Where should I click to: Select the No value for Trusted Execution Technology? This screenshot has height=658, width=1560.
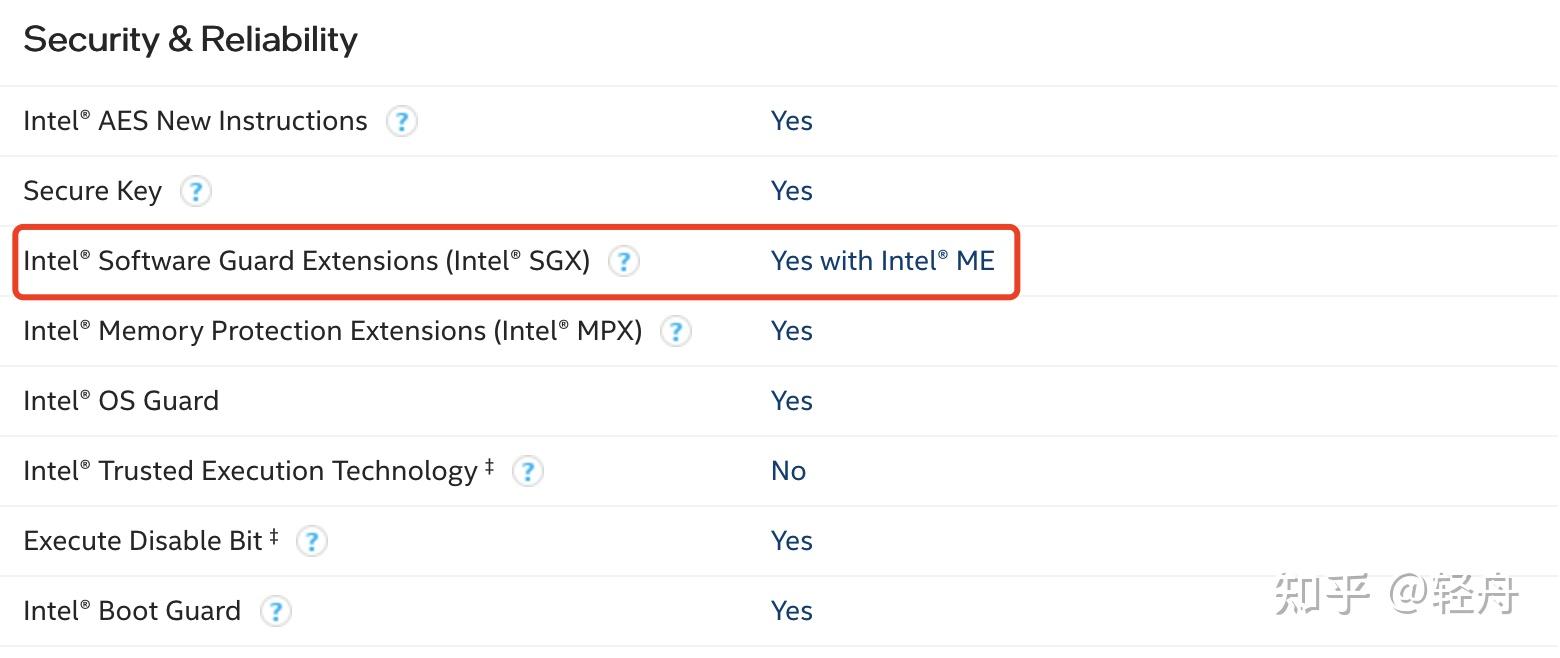coord(788,470)
